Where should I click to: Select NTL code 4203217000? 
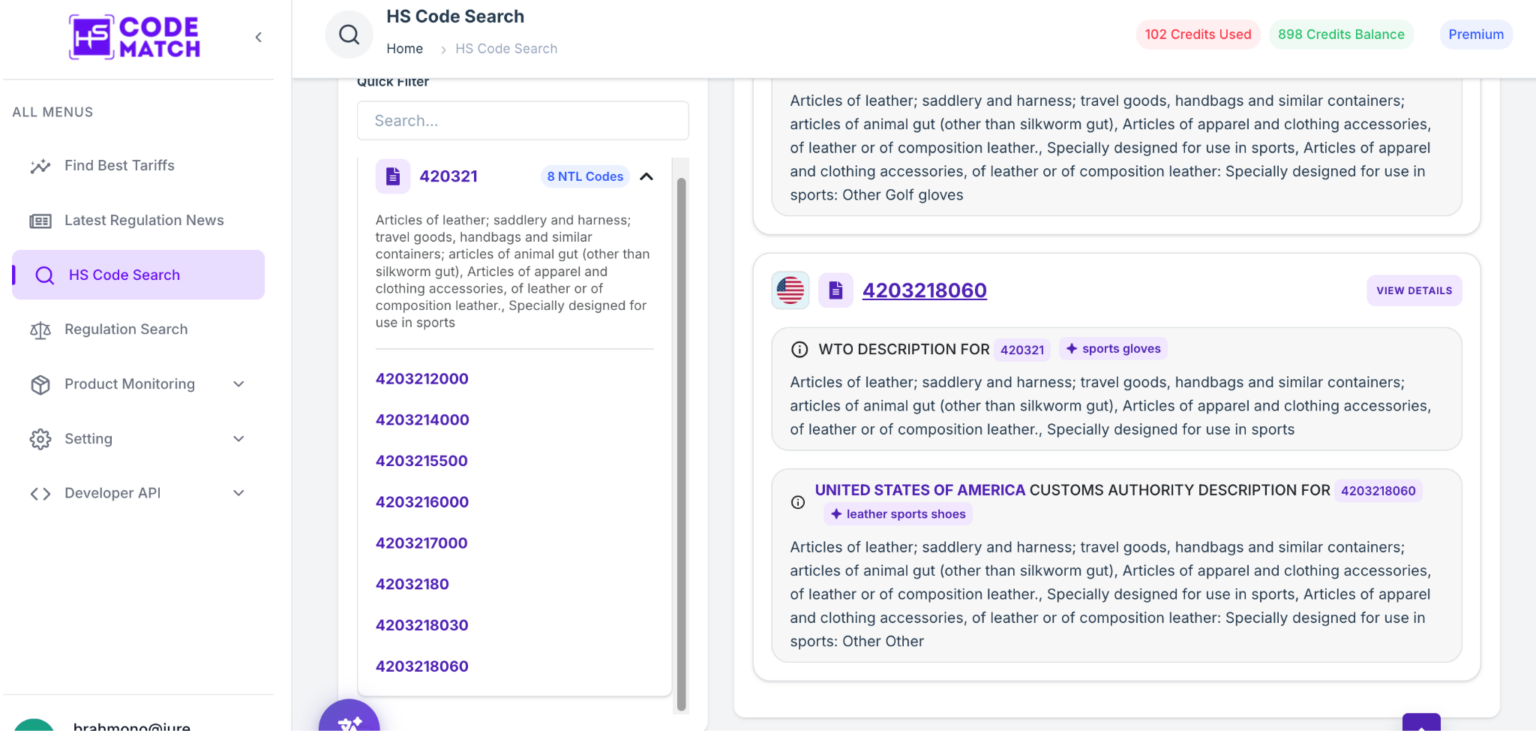[x=422, y=543]
